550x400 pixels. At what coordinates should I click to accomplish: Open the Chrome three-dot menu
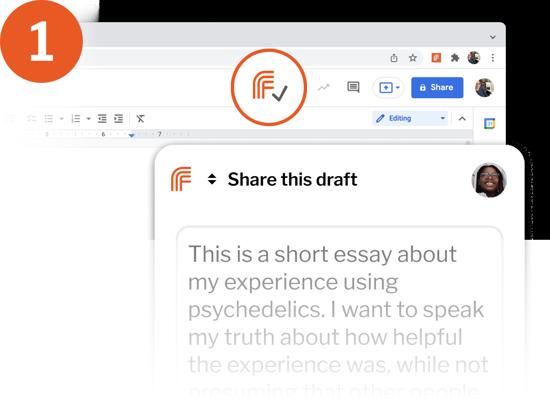coord(493,58)
